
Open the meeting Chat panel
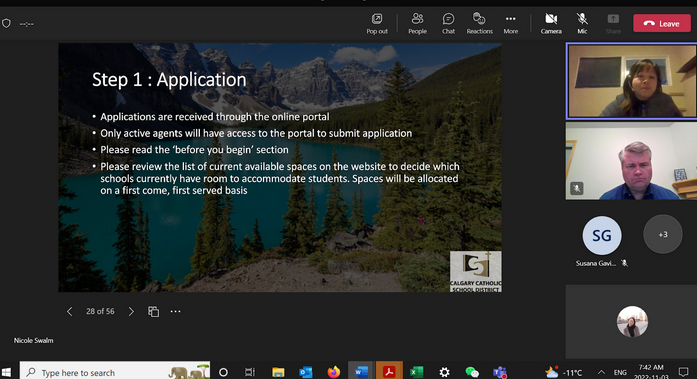point(448,24)
